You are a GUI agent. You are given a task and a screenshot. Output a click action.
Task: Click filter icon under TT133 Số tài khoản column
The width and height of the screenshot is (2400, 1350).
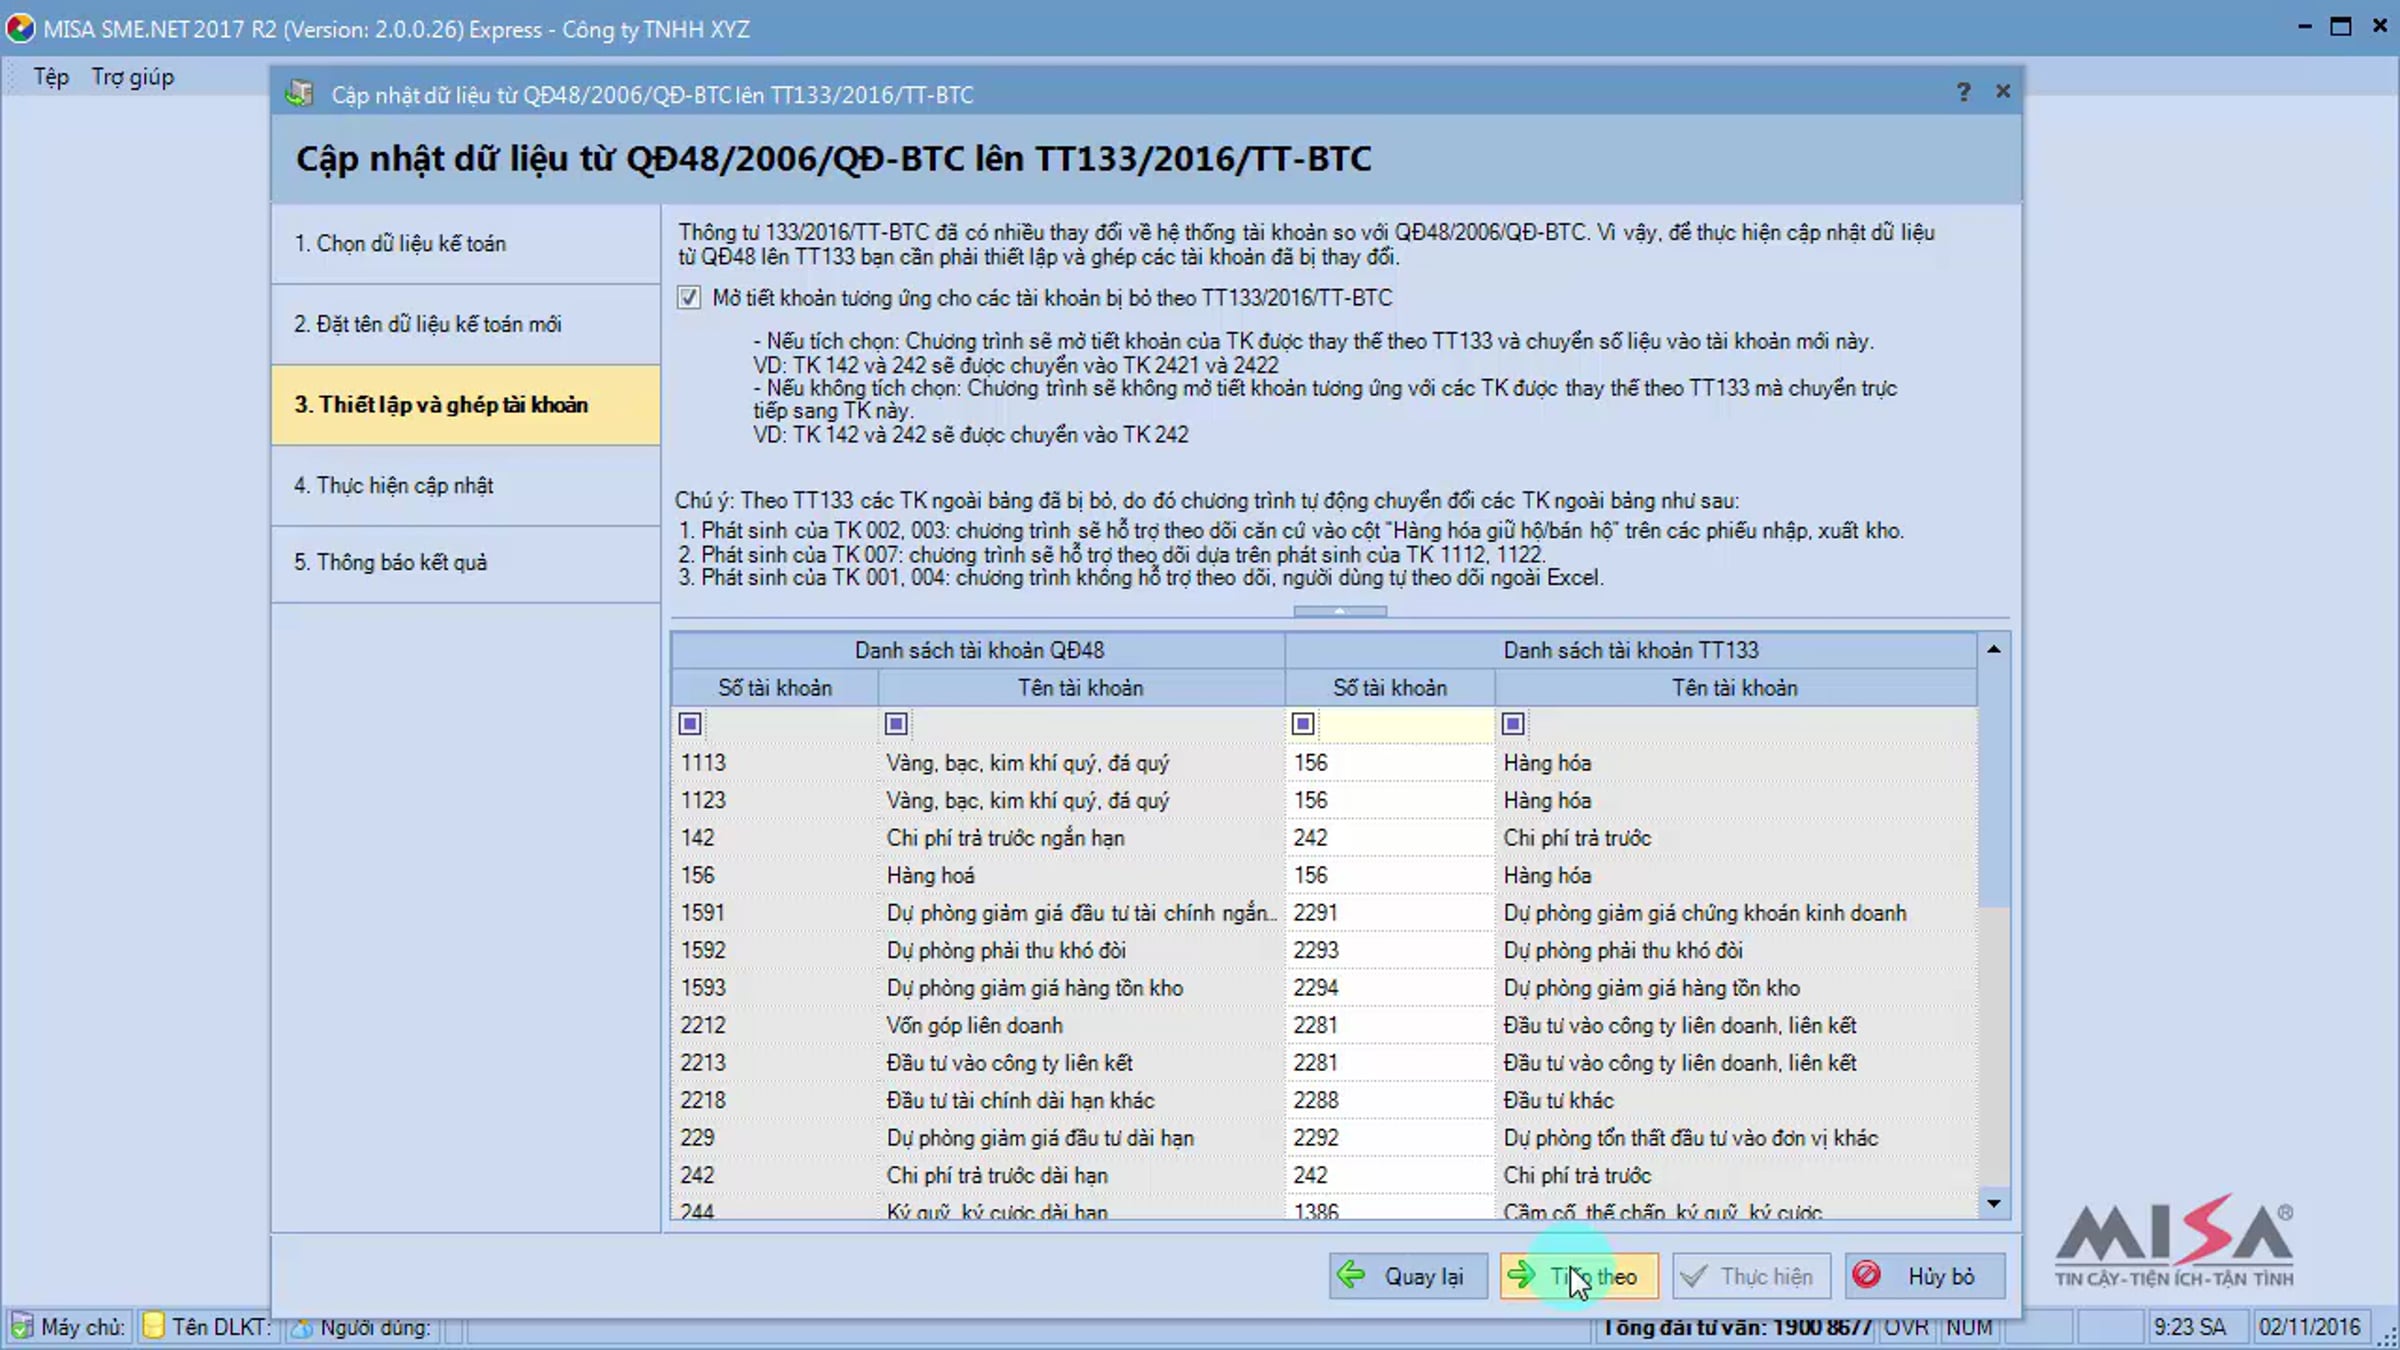1303,724
